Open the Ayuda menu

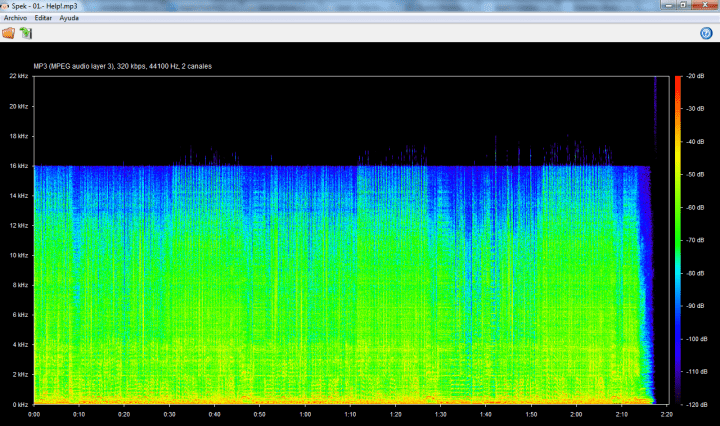[x=69, y=18]
